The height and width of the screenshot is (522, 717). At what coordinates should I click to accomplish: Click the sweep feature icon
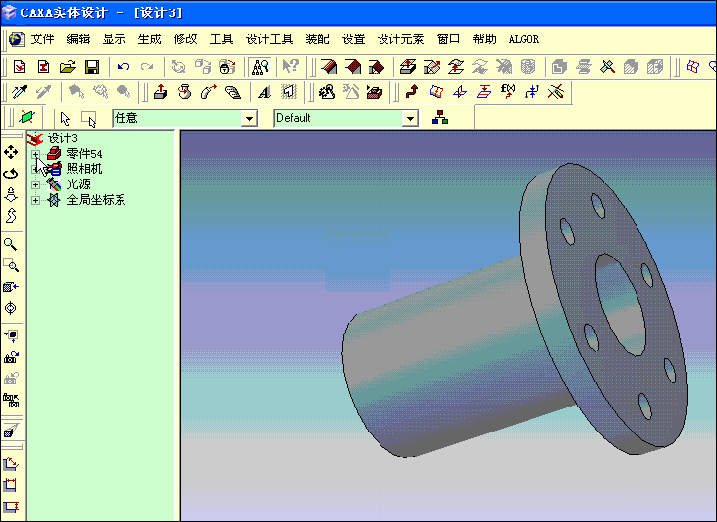point(209,92)
